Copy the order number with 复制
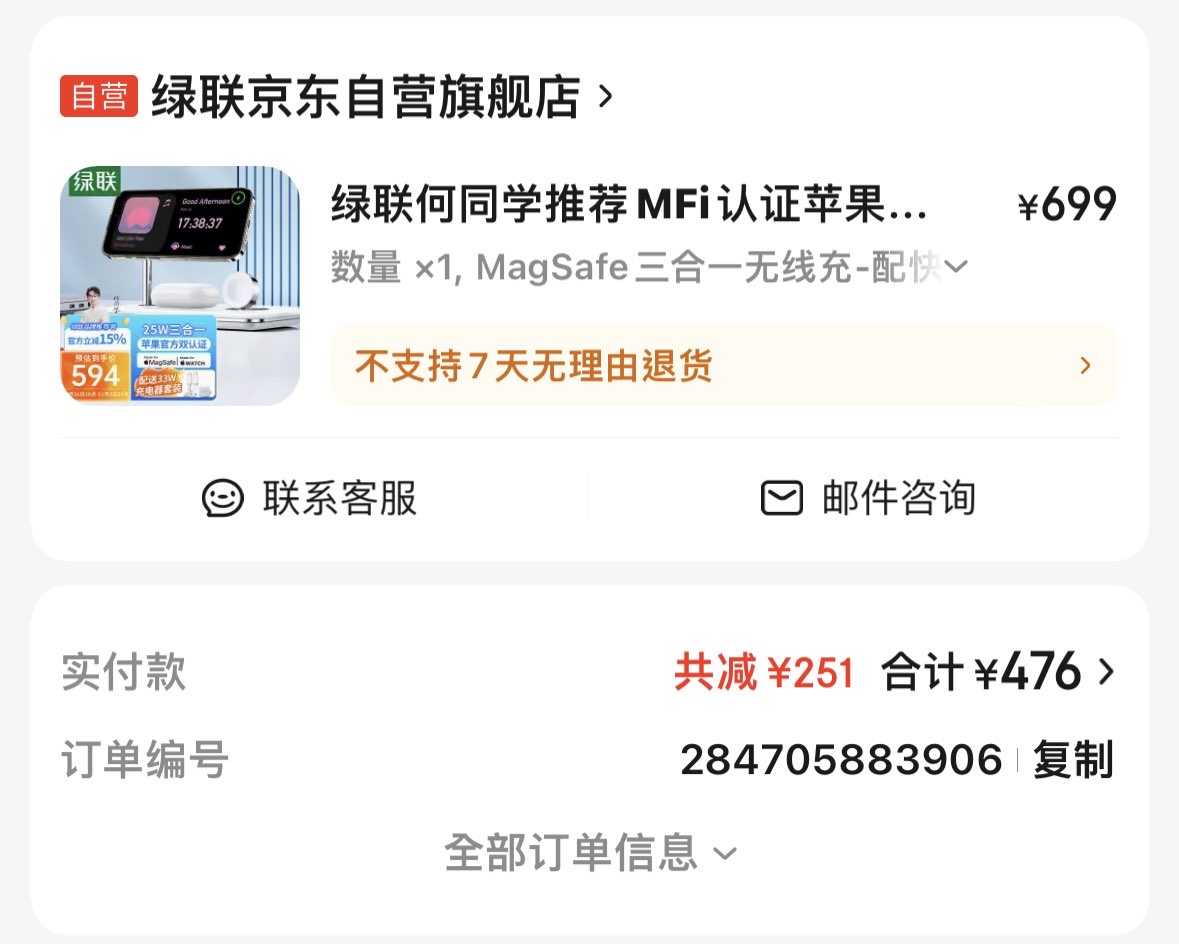1179x944 pixels. click(x=1073, y=759)
